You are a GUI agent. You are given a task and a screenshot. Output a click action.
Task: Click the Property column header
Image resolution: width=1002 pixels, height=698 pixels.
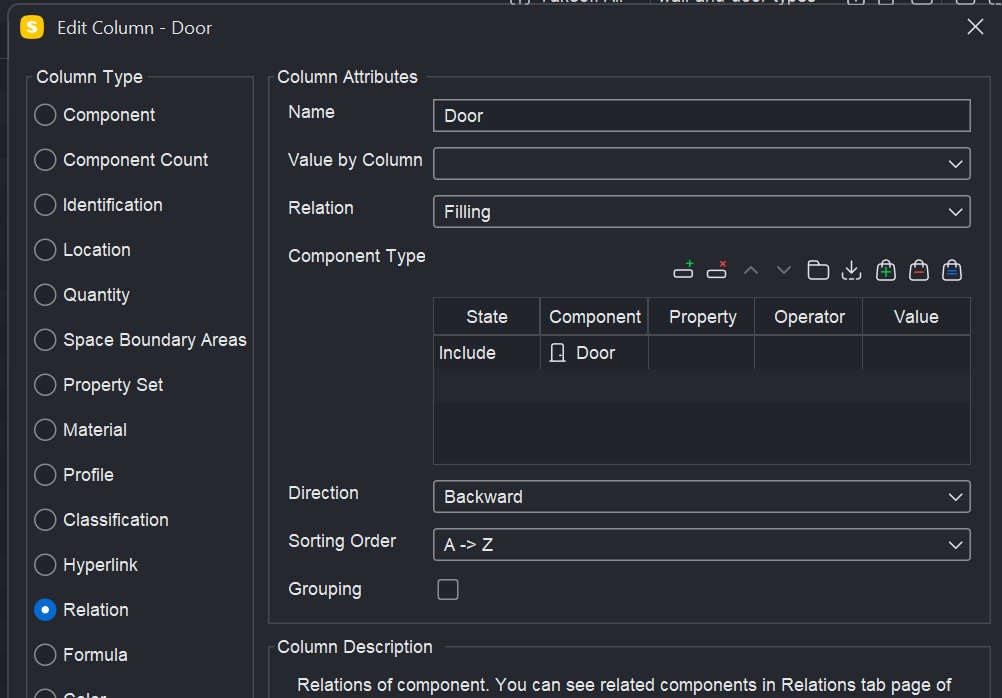(702, 316)
